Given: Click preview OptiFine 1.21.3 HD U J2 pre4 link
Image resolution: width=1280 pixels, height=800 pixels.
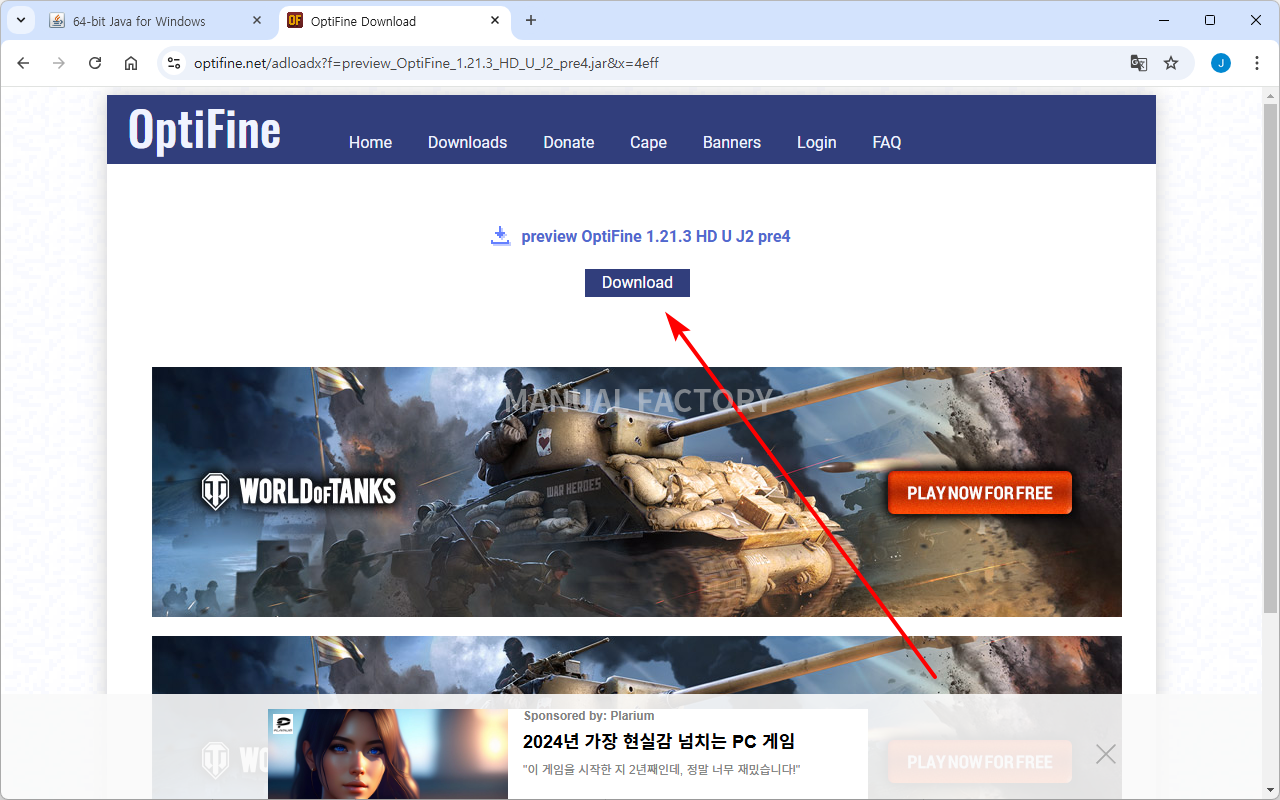Looking at the screenshot, I should click(x=656, y=237).
